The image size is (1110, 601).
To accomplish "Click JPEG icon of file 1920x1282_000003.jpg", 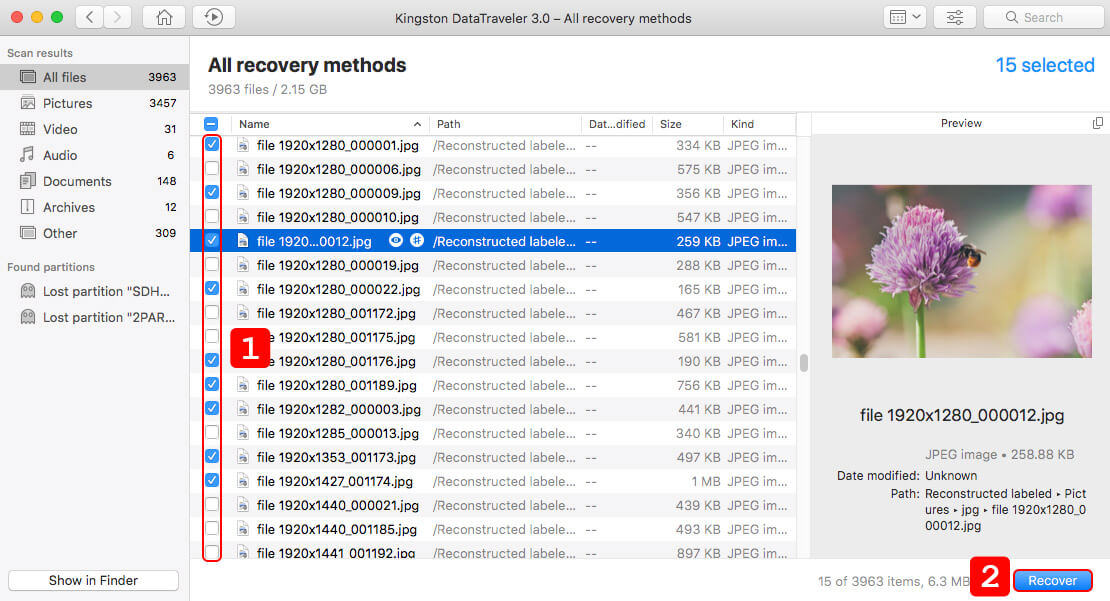I will click(x=243, y=409).
